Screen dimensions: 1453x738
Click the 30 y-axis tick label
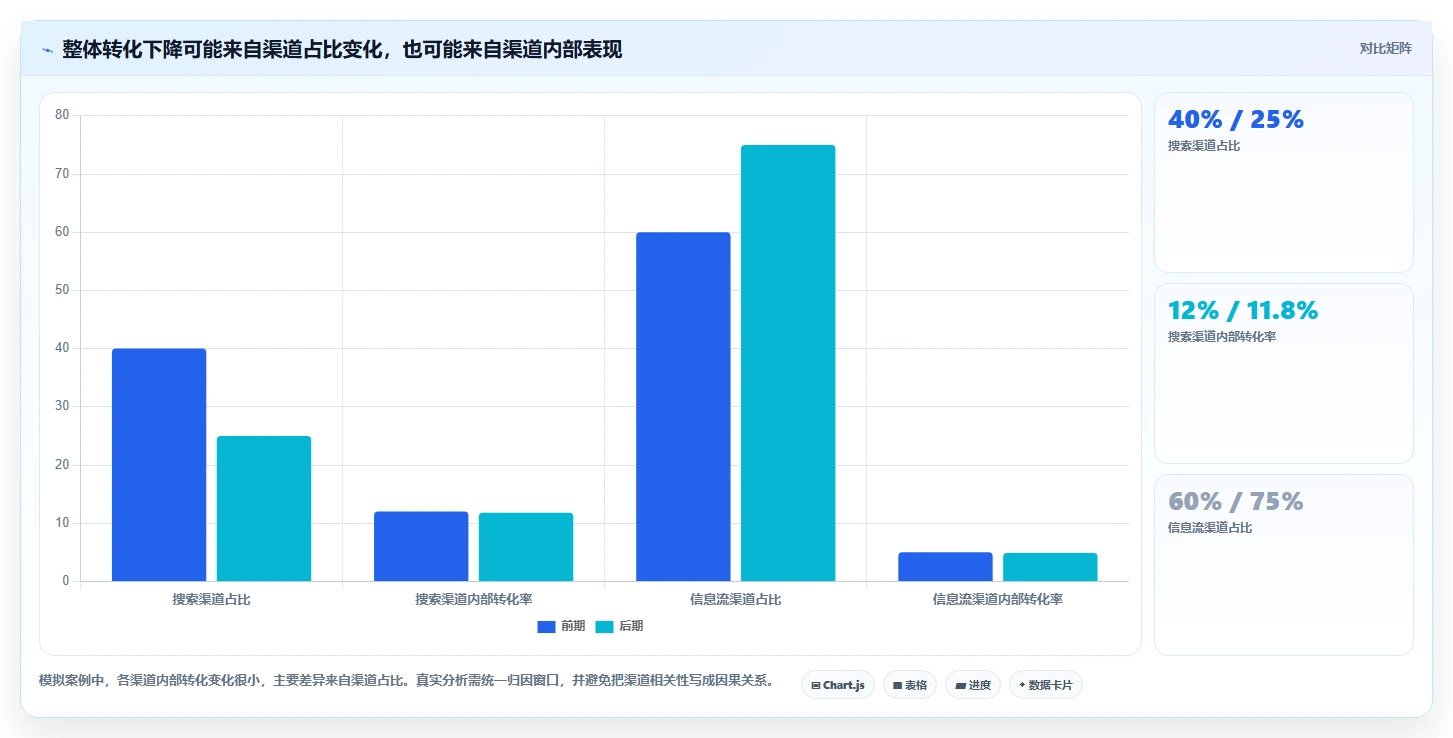point(62,407)
